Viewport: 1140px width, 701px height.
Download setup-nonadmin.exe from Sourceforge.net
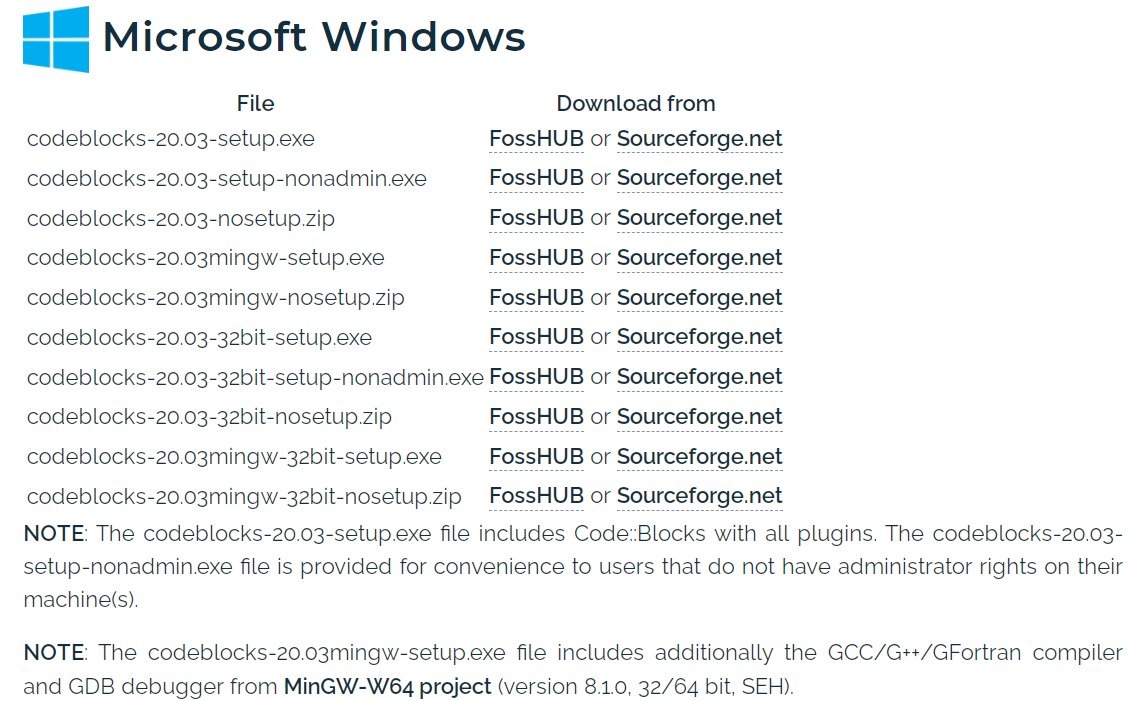pyautogui.click(x=699, y=178)
